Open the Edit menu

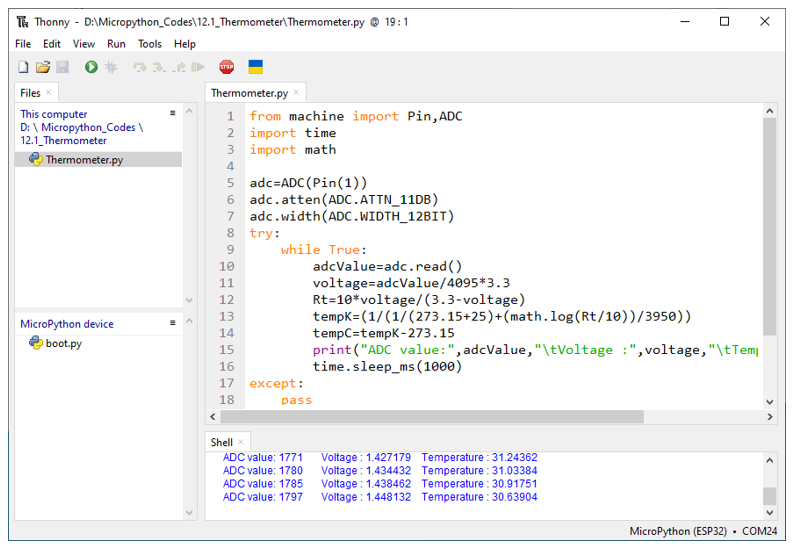[52, 44]
